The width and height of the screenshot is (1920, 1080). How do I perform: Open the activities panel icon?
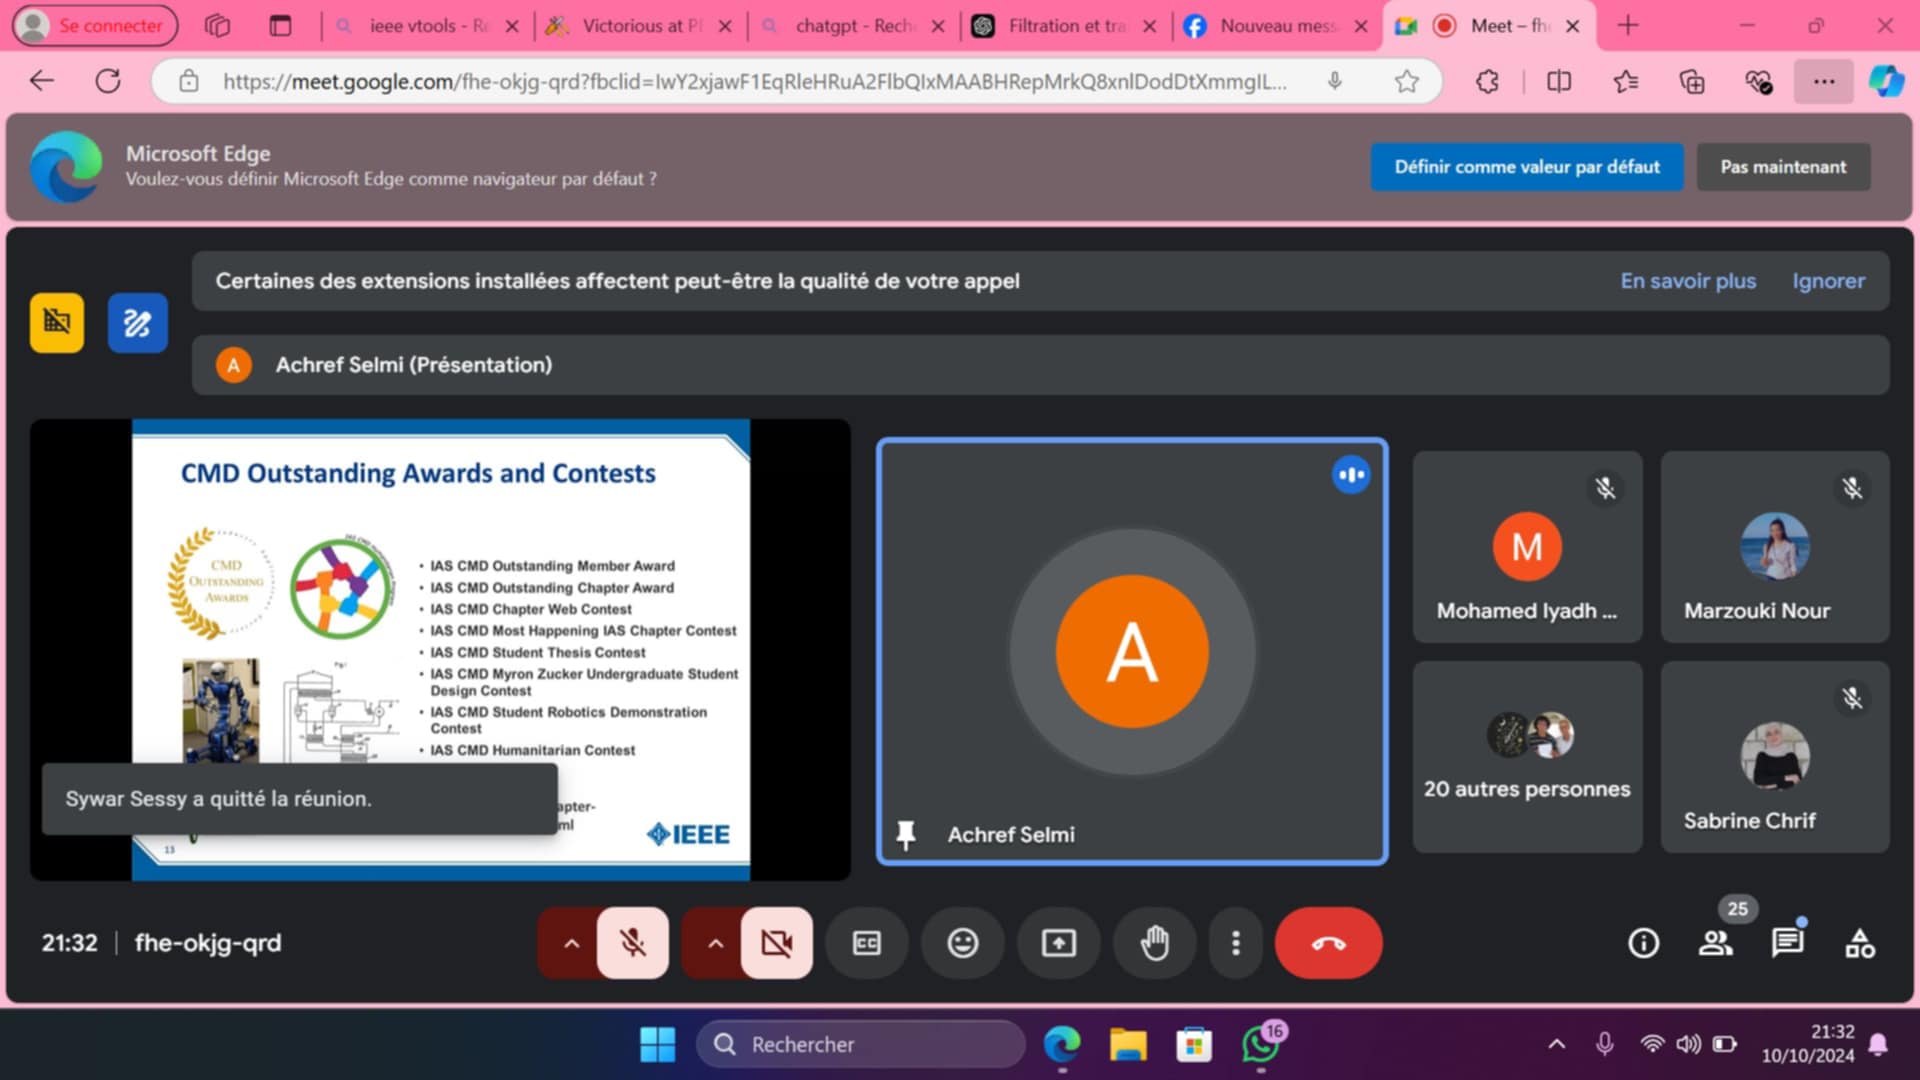[1859, 943]
